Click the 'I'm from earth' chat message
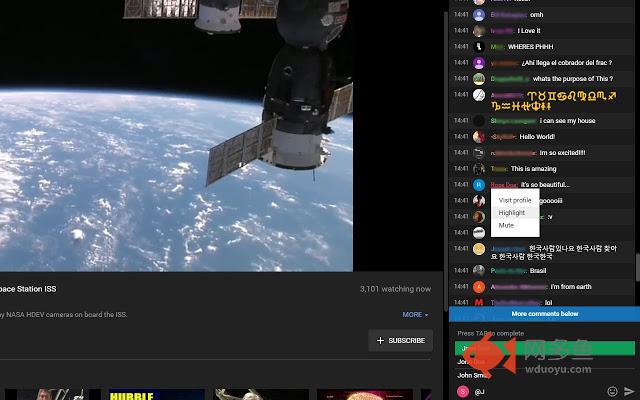The width and height of the screenshot is (640, 400). [571, 287]
